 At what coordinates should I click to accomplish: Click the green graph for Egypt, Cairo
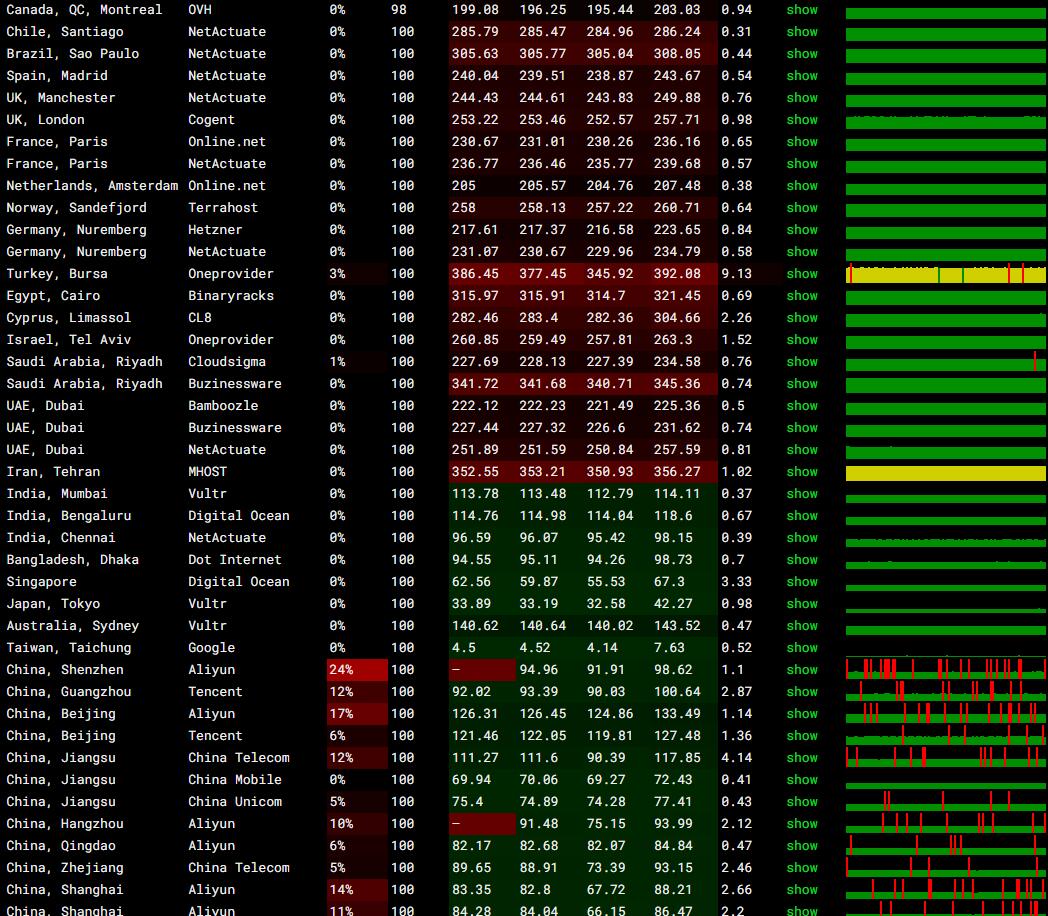(946, 297)
